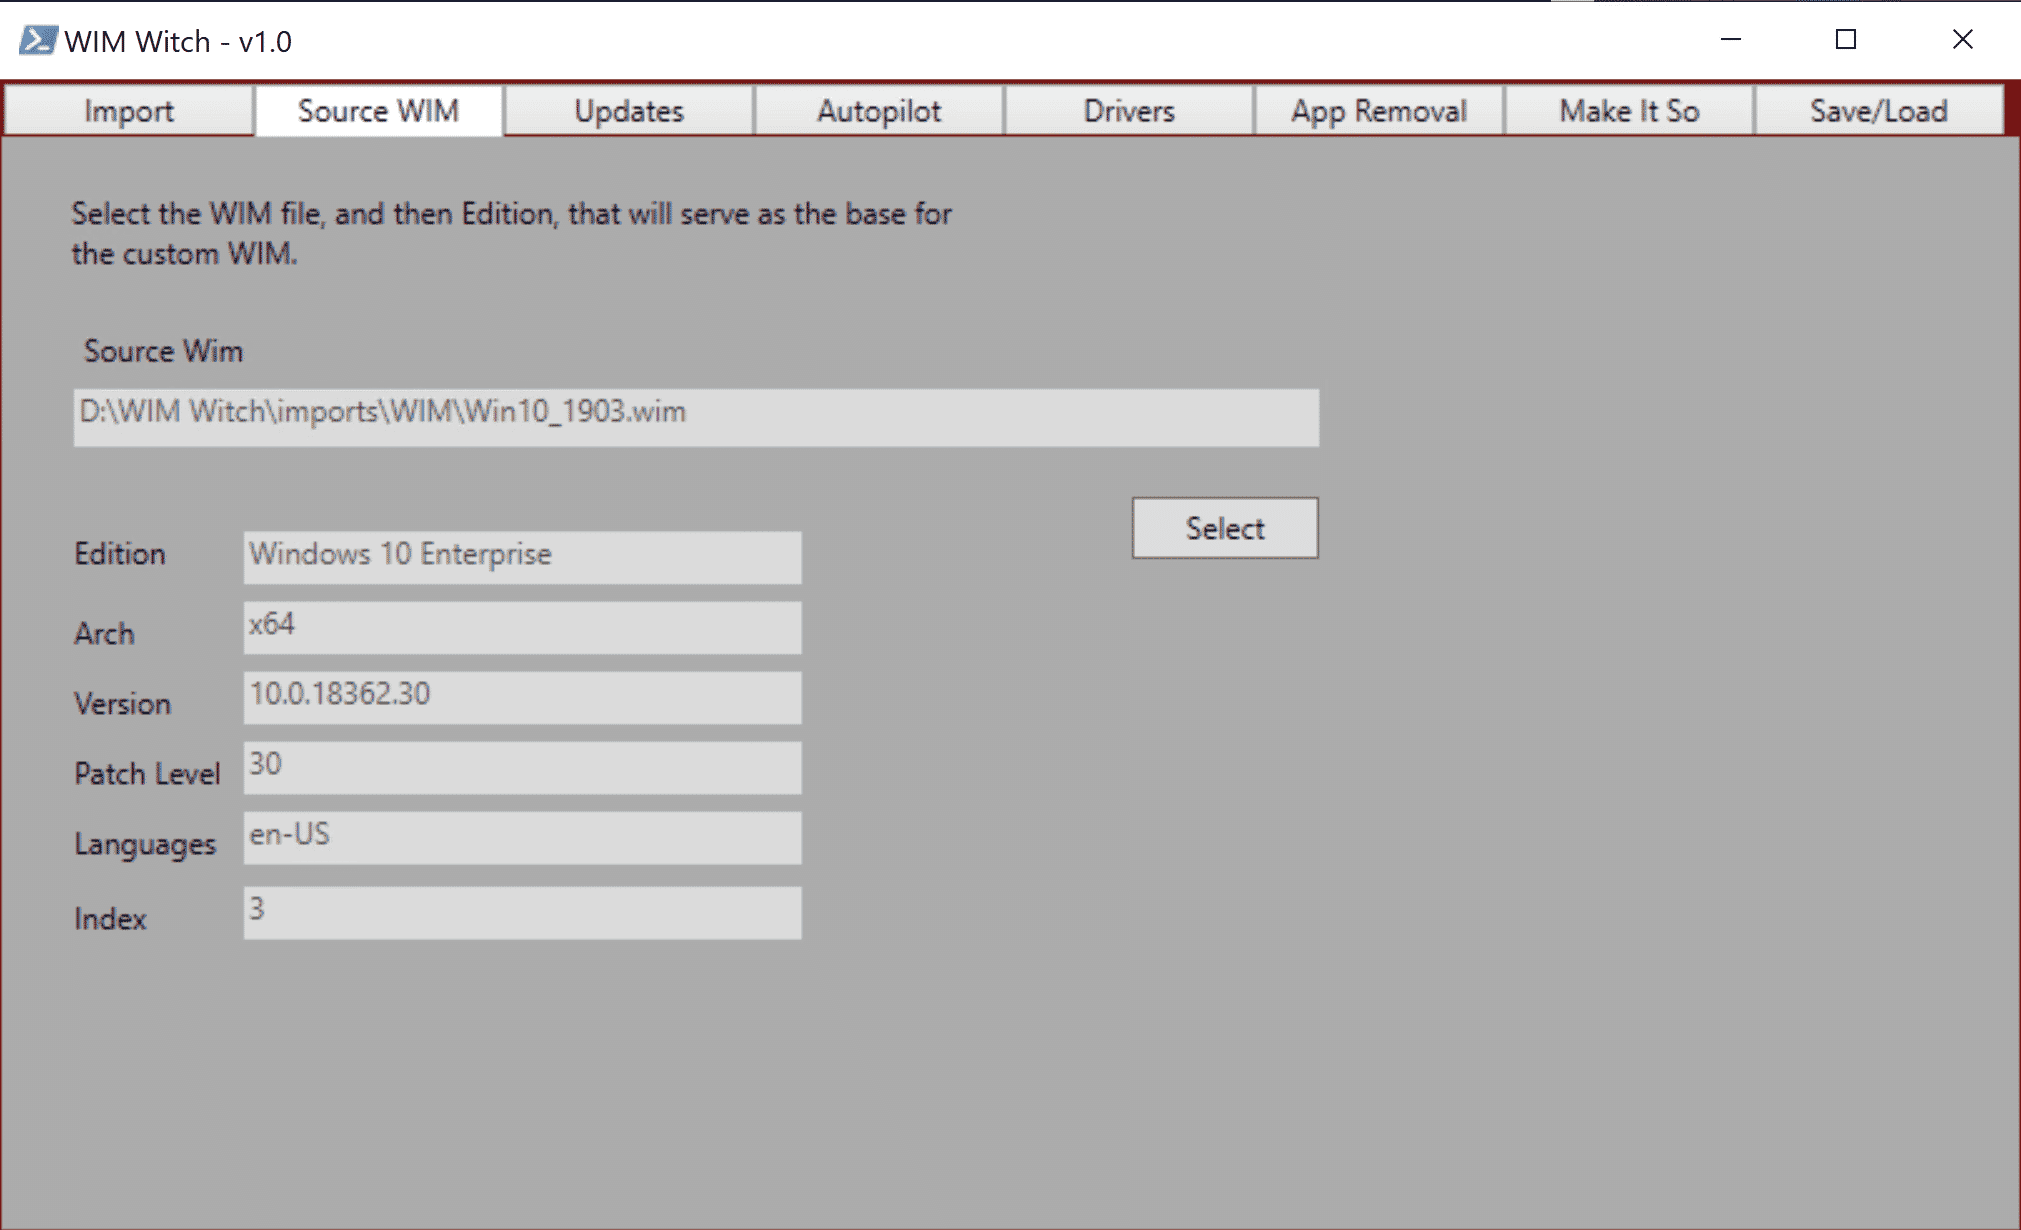Open the Updates tab

coord(629,111)
